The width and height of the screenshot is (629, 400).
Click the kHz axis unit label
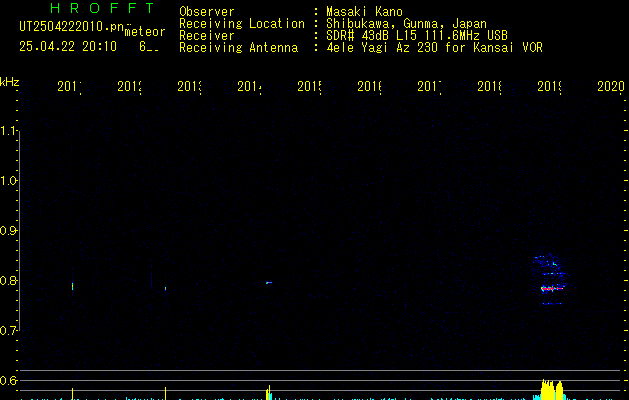[x=10, y=82]
